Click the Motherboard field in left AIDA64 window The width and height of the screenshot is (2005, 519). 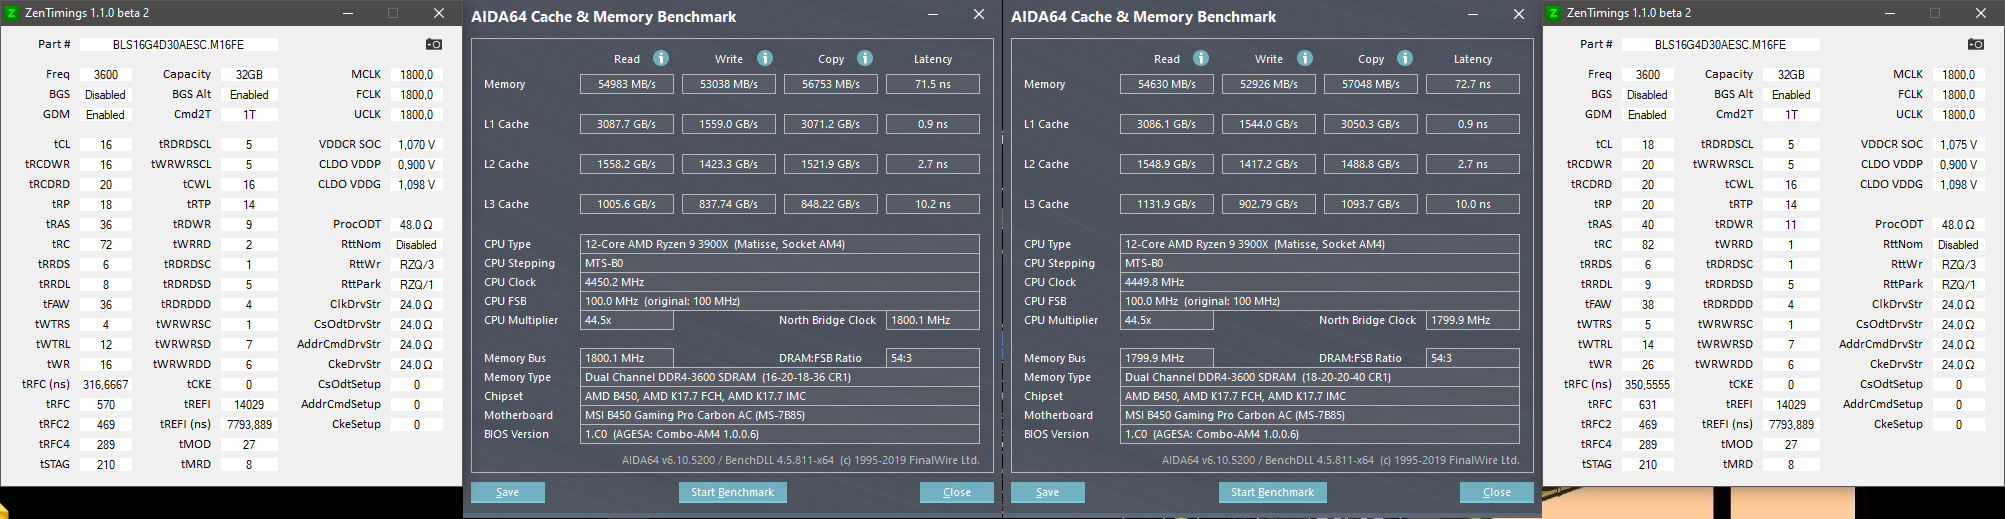click(x=780, y=415)
